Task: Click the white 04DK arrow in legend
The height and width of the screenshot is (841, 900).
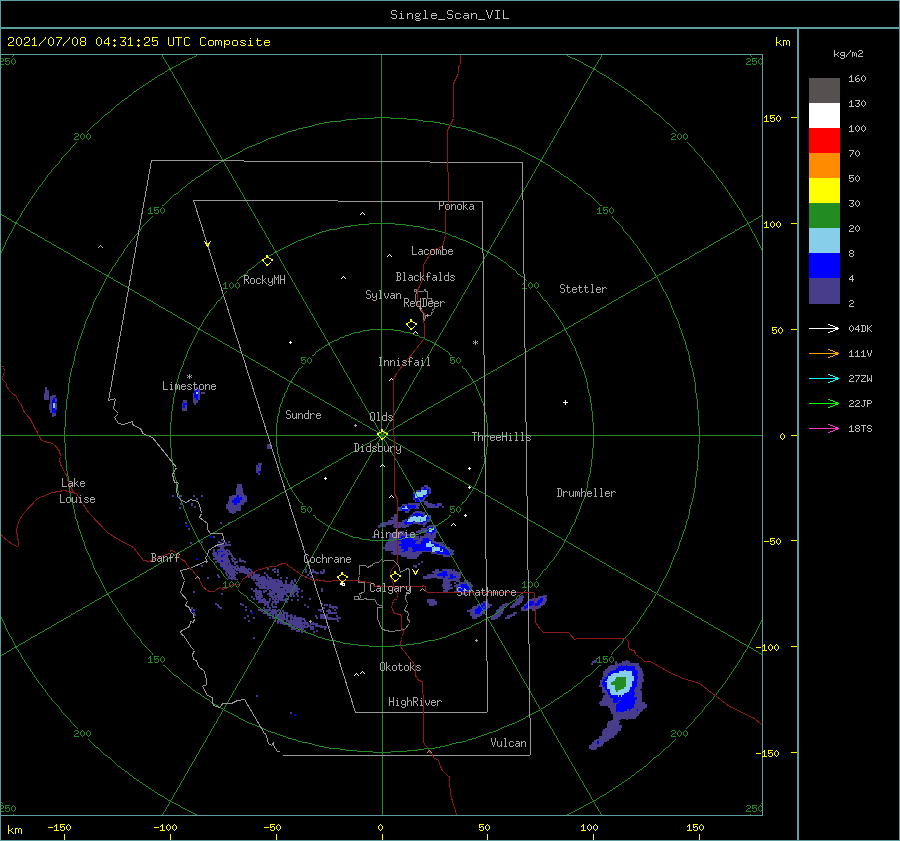Action: [824, 328]
